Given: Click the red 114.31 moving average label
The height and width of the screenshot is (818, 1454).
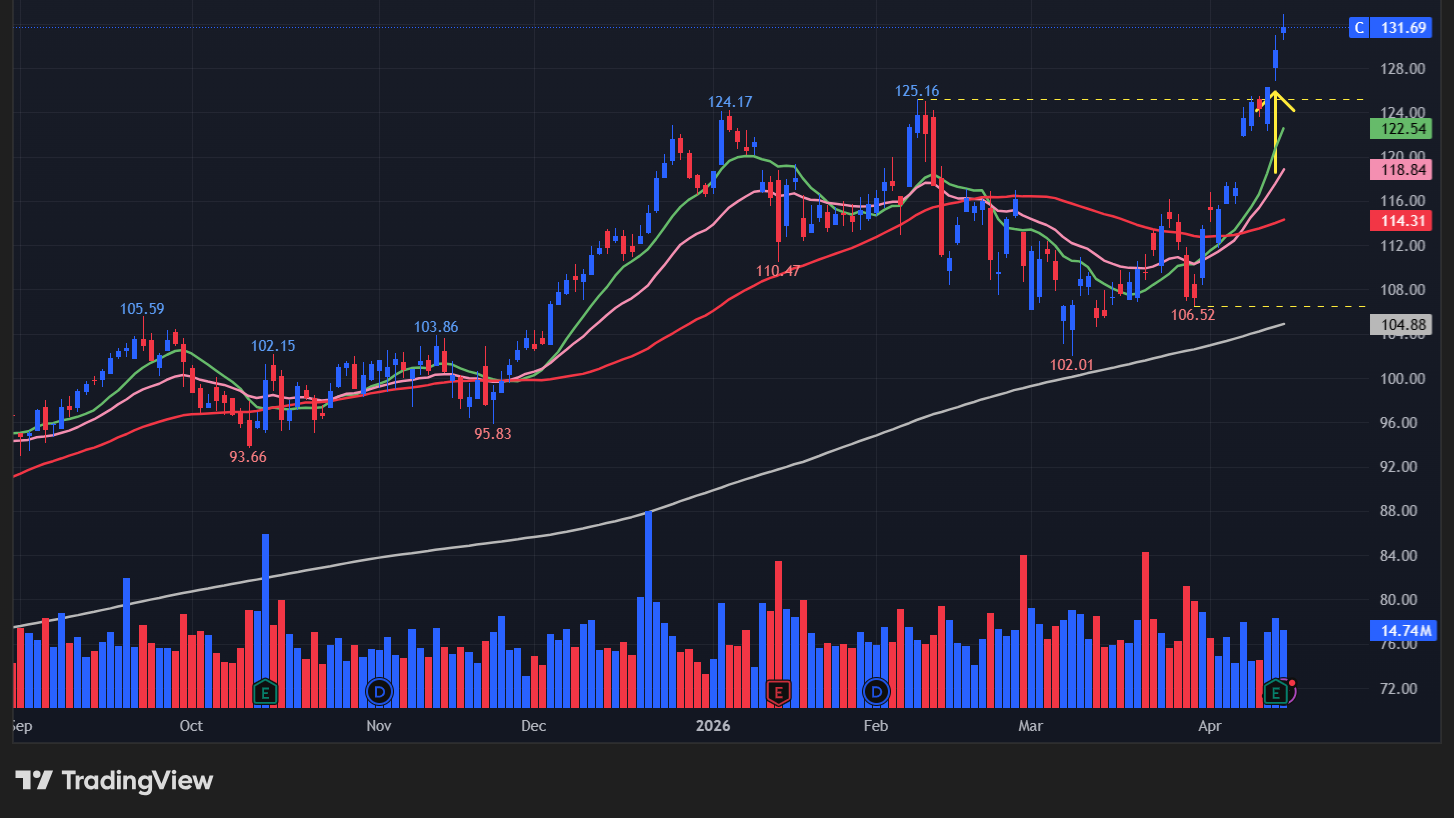Looking at the screenshot, I should click(1398, 221).
